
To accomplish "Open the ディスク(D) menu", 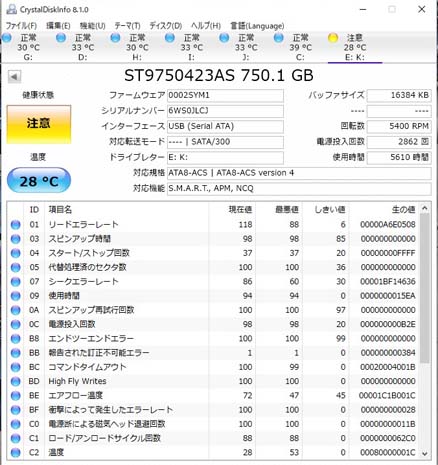I will pyautogui.click(x=166, y=26).
